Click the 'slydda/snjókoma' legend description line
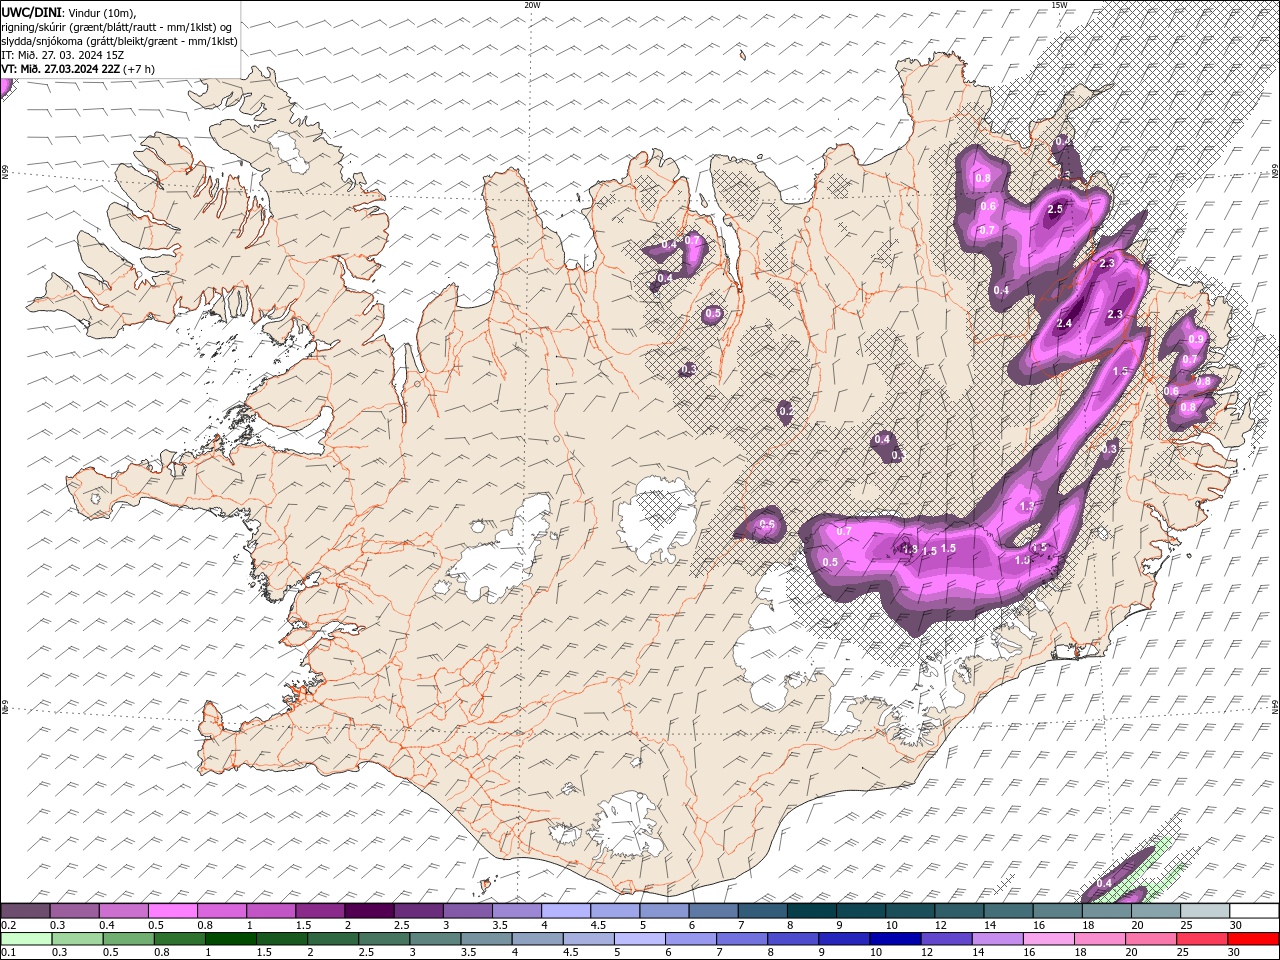This screenshot has width=1280, height=960. click(x=120, y=41)
